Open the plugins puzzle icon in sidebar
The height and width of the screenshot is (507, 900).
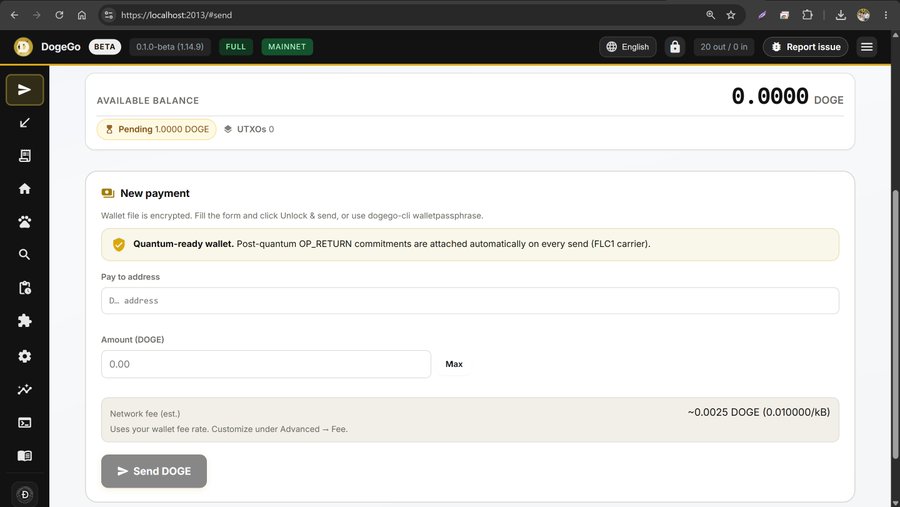pos(25,320)
